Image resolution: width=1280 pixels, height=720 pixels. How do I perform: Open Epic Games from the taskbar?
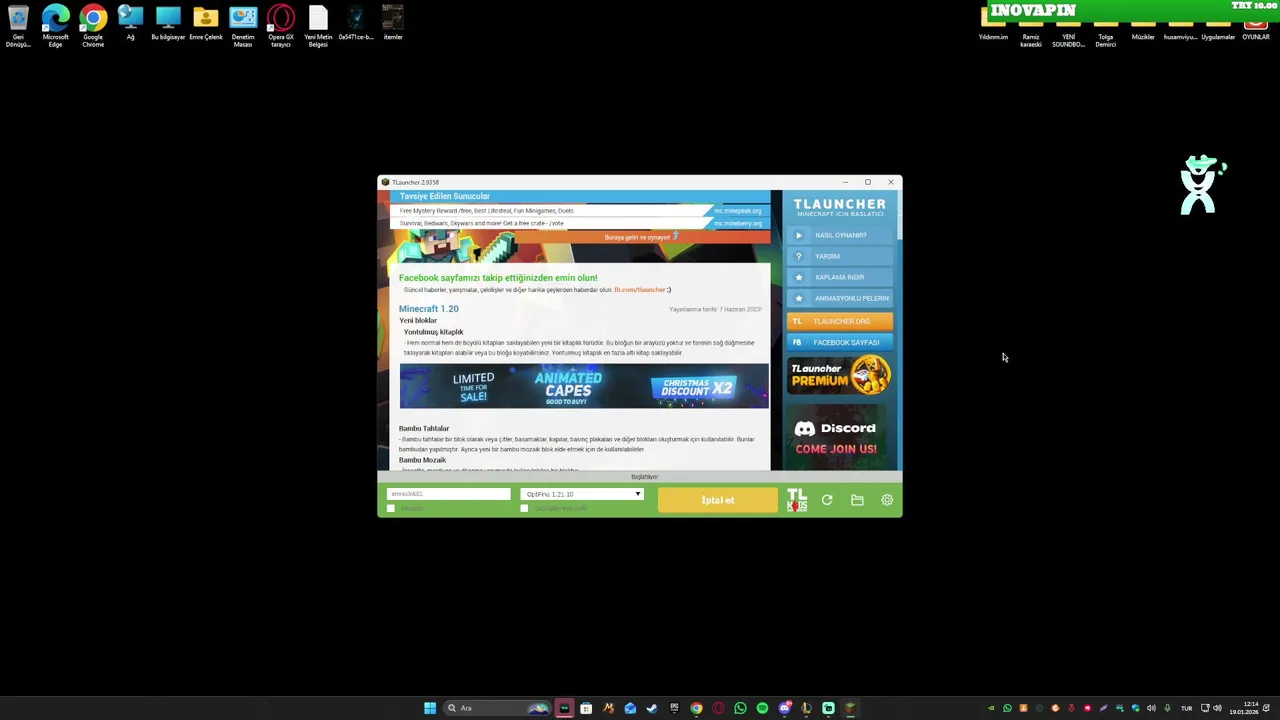click(674, 708)
